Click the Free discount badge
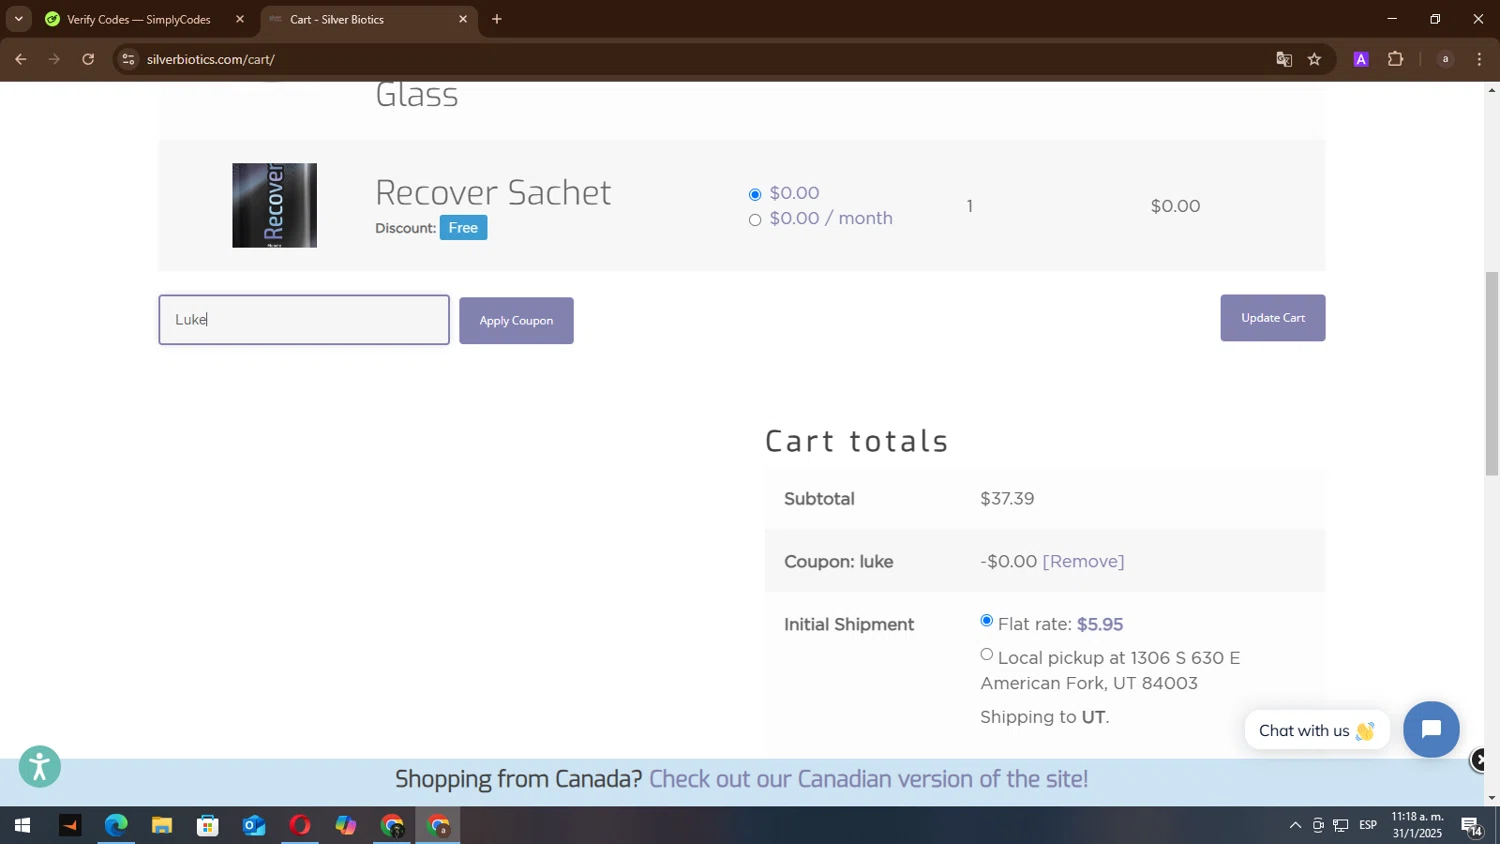 point(463,228)
